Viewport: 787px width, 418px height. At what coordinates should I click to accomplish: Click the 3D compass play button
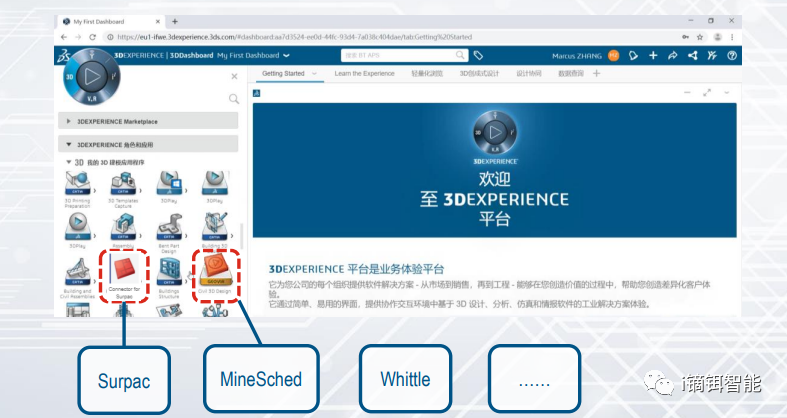[x=90, y=75]
